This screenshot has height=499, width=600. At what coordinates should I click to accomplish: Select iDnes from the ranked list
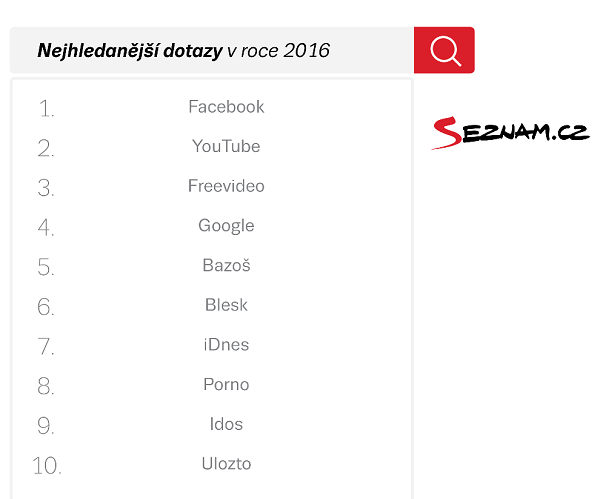click(x=226, y=345)
